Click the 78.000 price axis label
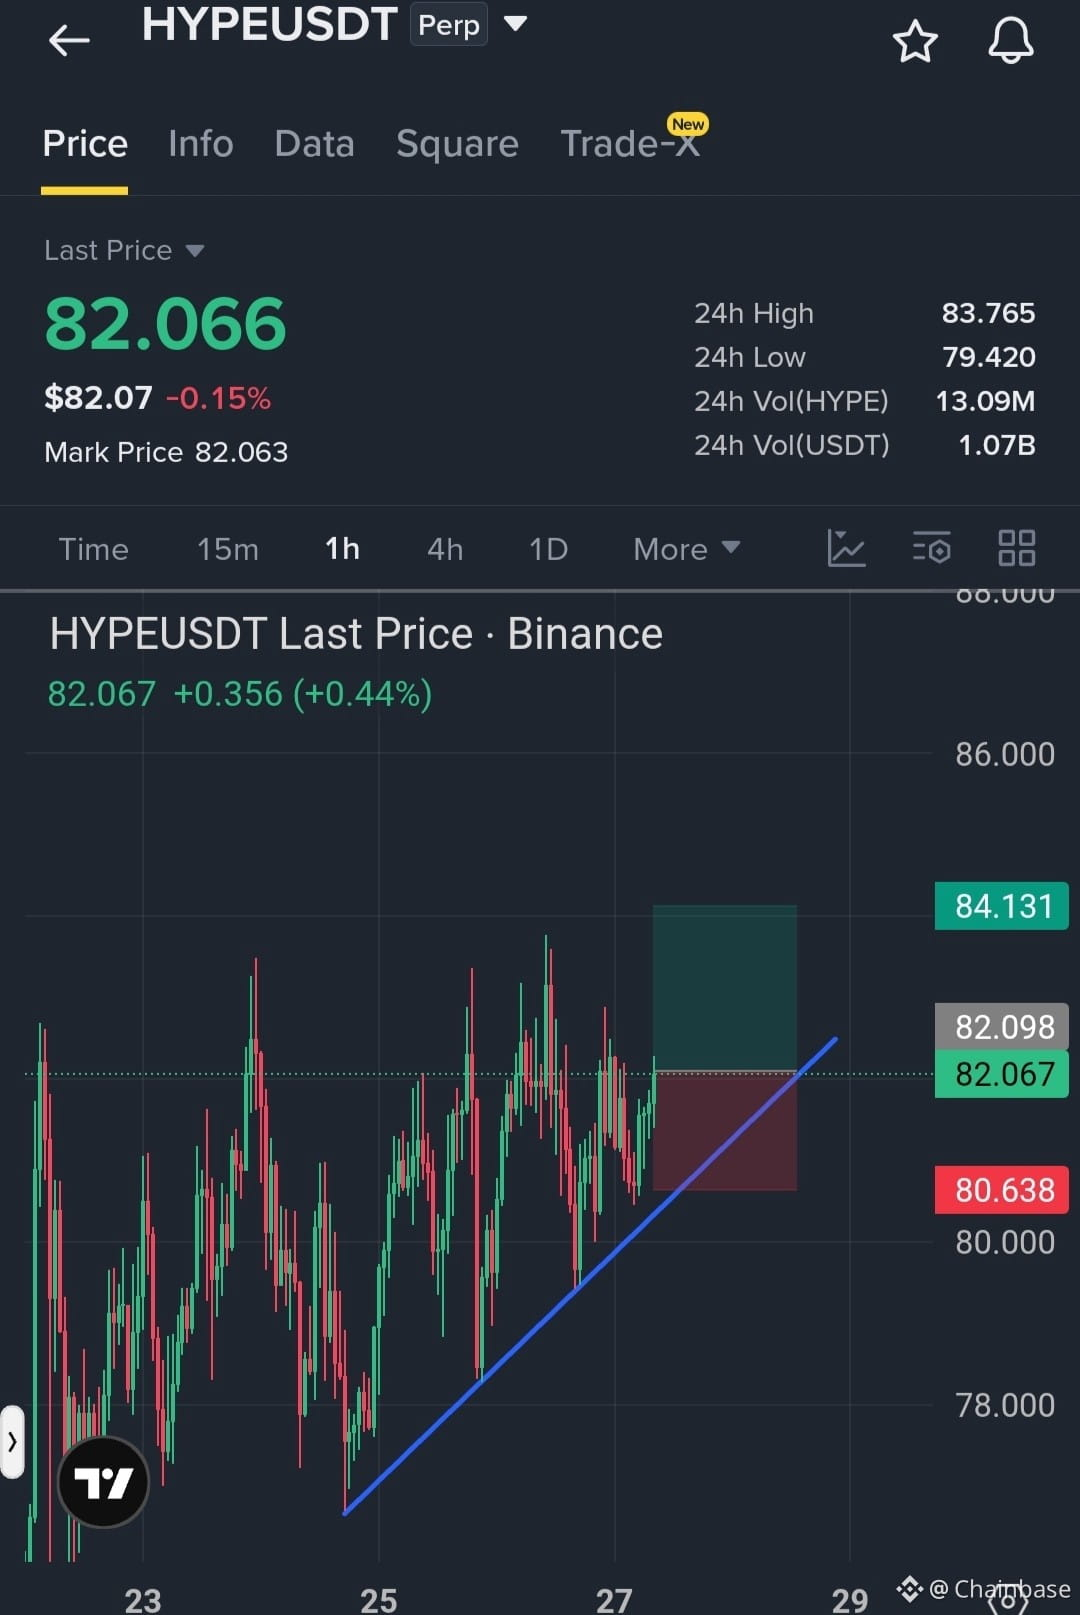The width and height of the screenshot is (1080, 1615). (x=1004, y=1405)
